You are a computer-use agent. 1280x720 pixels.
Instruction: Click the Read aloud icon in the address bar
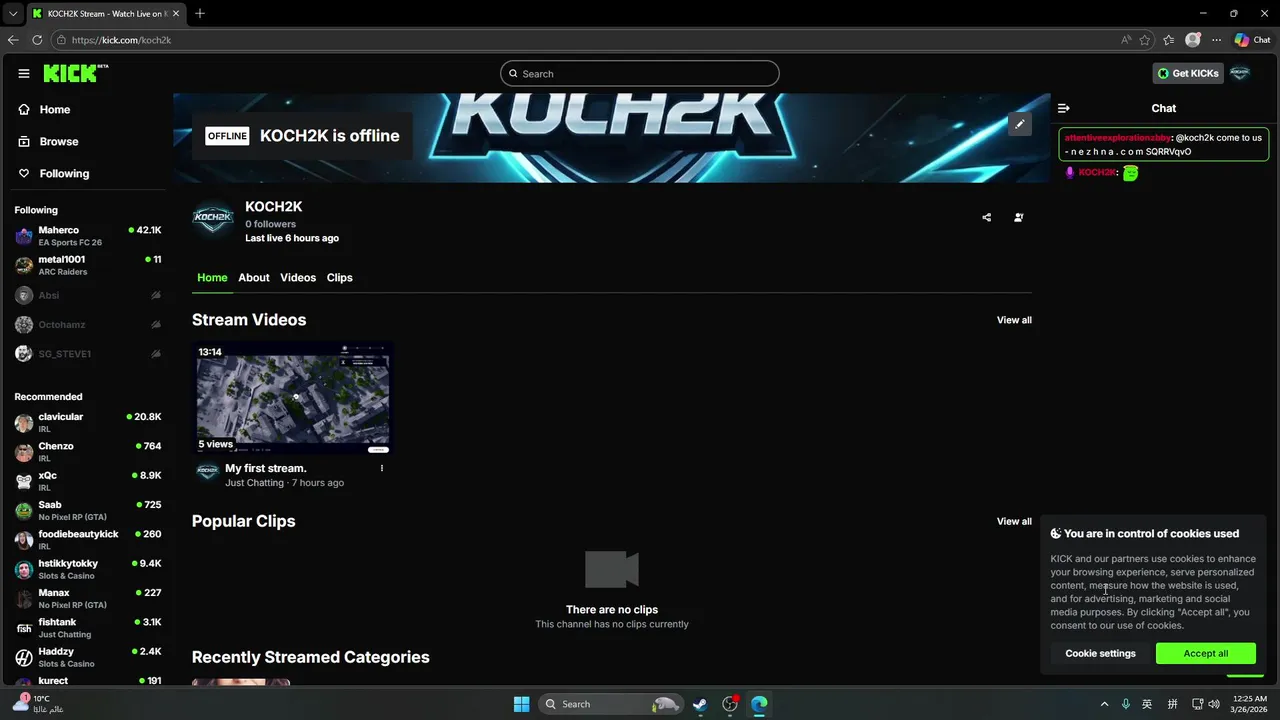1126,40
